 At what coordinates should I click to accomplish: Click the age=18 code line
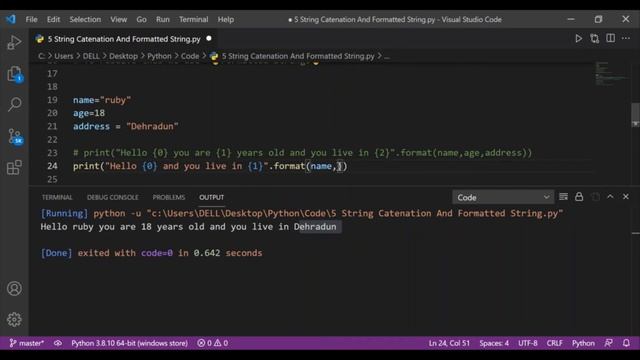point(89,113)
